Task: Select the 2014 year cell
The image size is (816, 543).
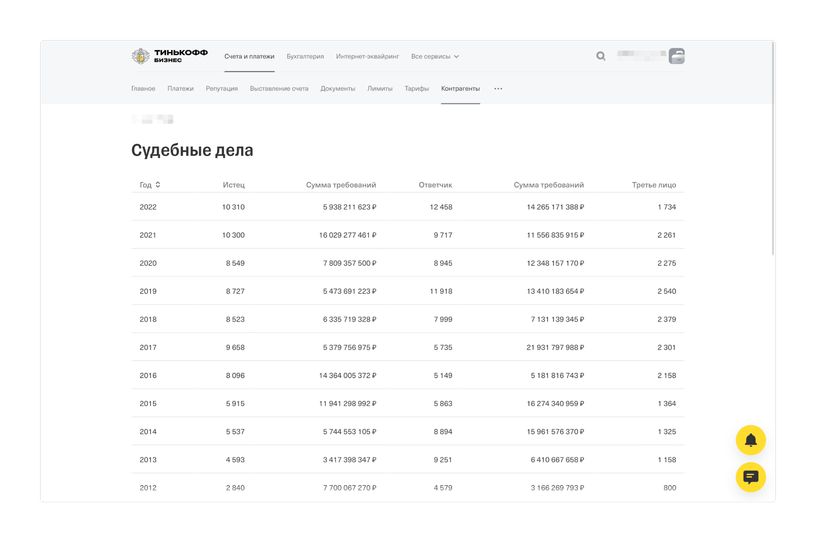Action: coord(148,432)
